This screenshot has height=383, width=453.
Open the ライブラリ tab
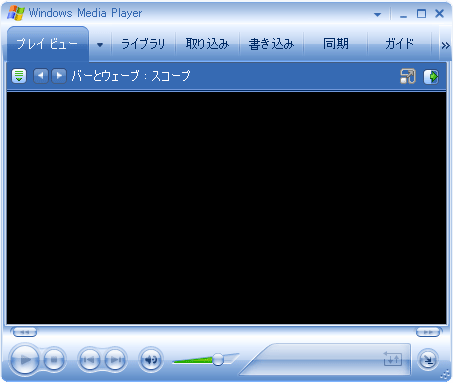pos(143,44)
